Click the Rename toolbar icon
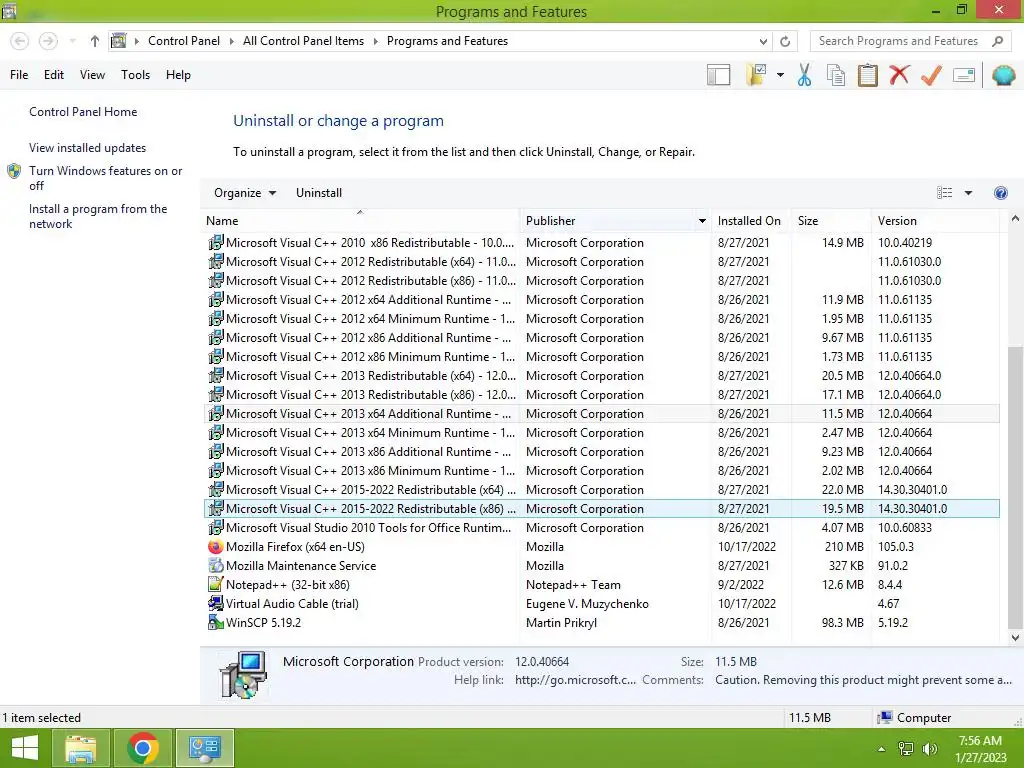The height and width of the screenshot is (768, 1024). 964,75
